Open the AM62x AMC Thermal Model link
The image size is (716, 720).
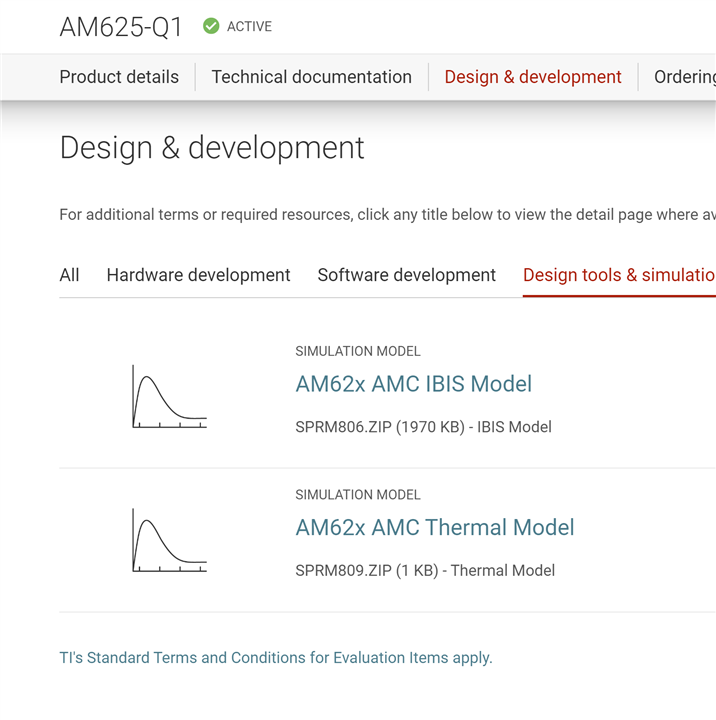point(434,527)
